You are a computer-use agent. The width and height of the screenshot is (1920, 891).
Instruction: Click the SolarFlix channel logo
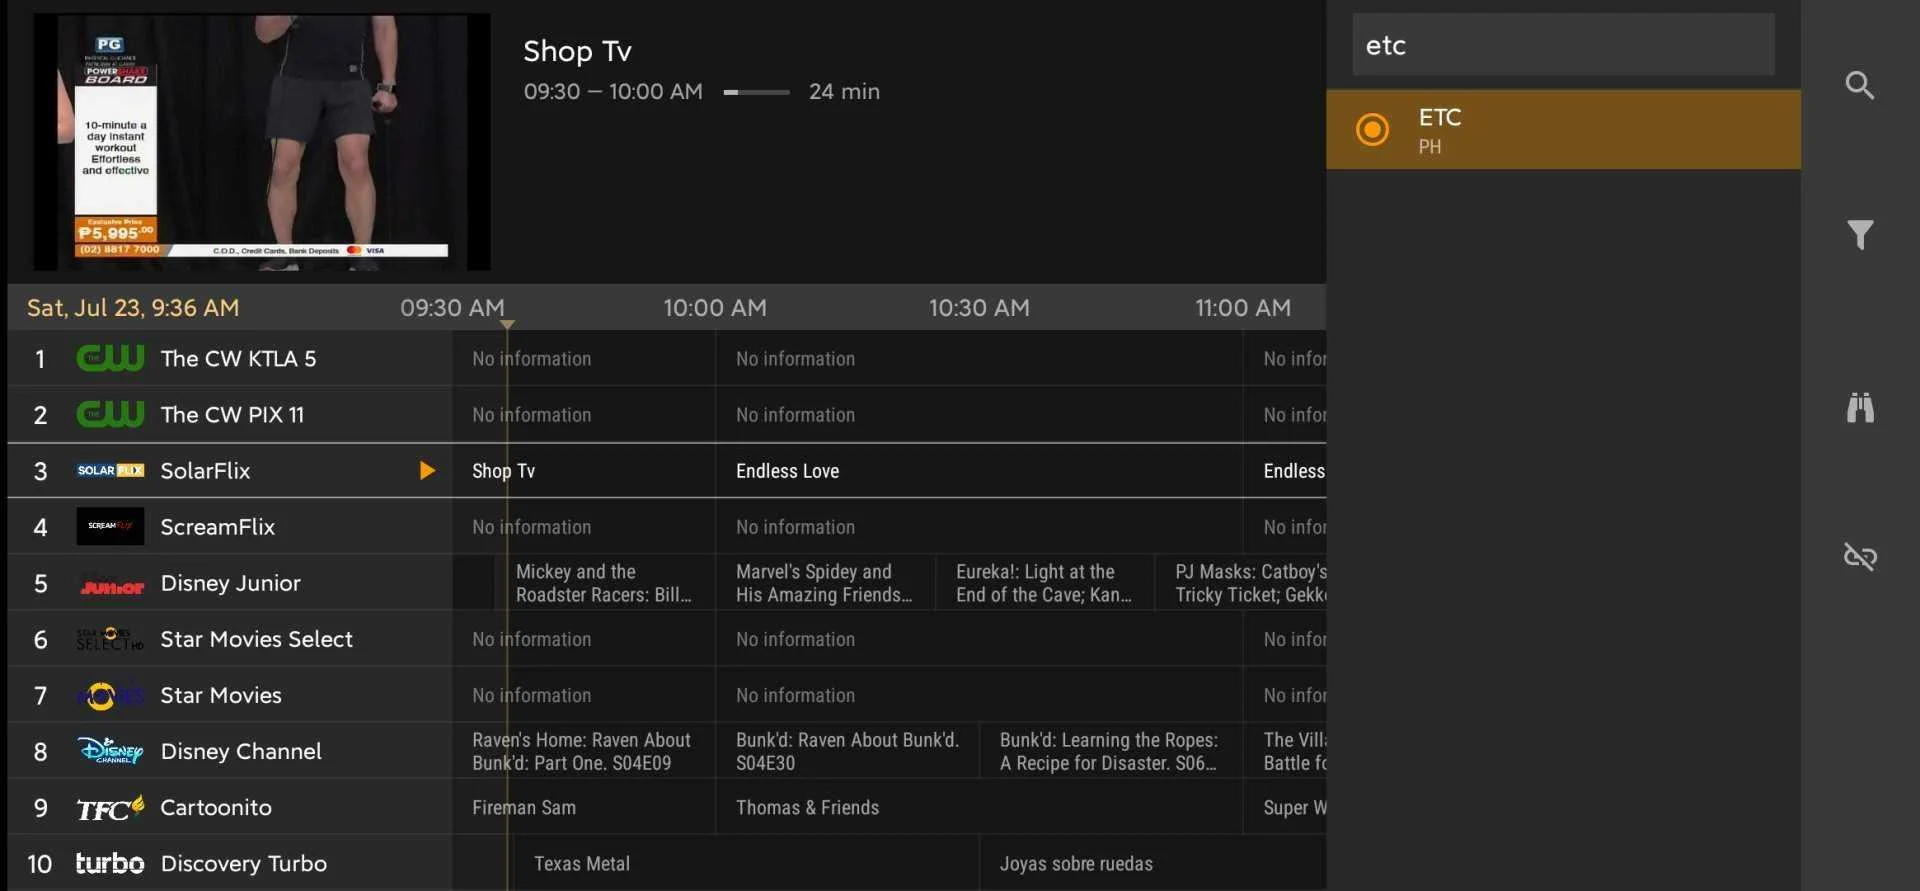tap(110, 470)
